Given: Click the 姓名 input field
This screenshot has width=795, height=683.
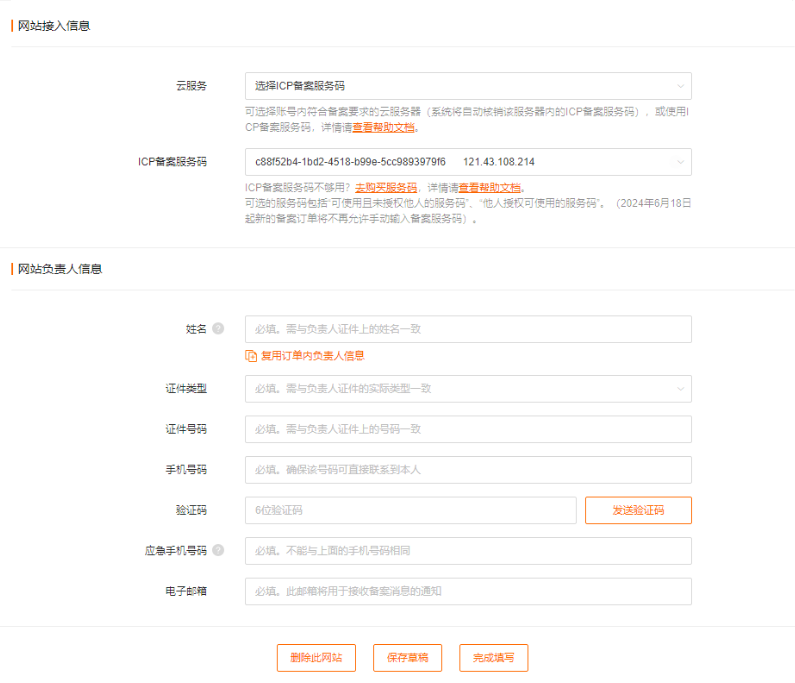Looking at the screenshot, I should (x=468, y=329).
